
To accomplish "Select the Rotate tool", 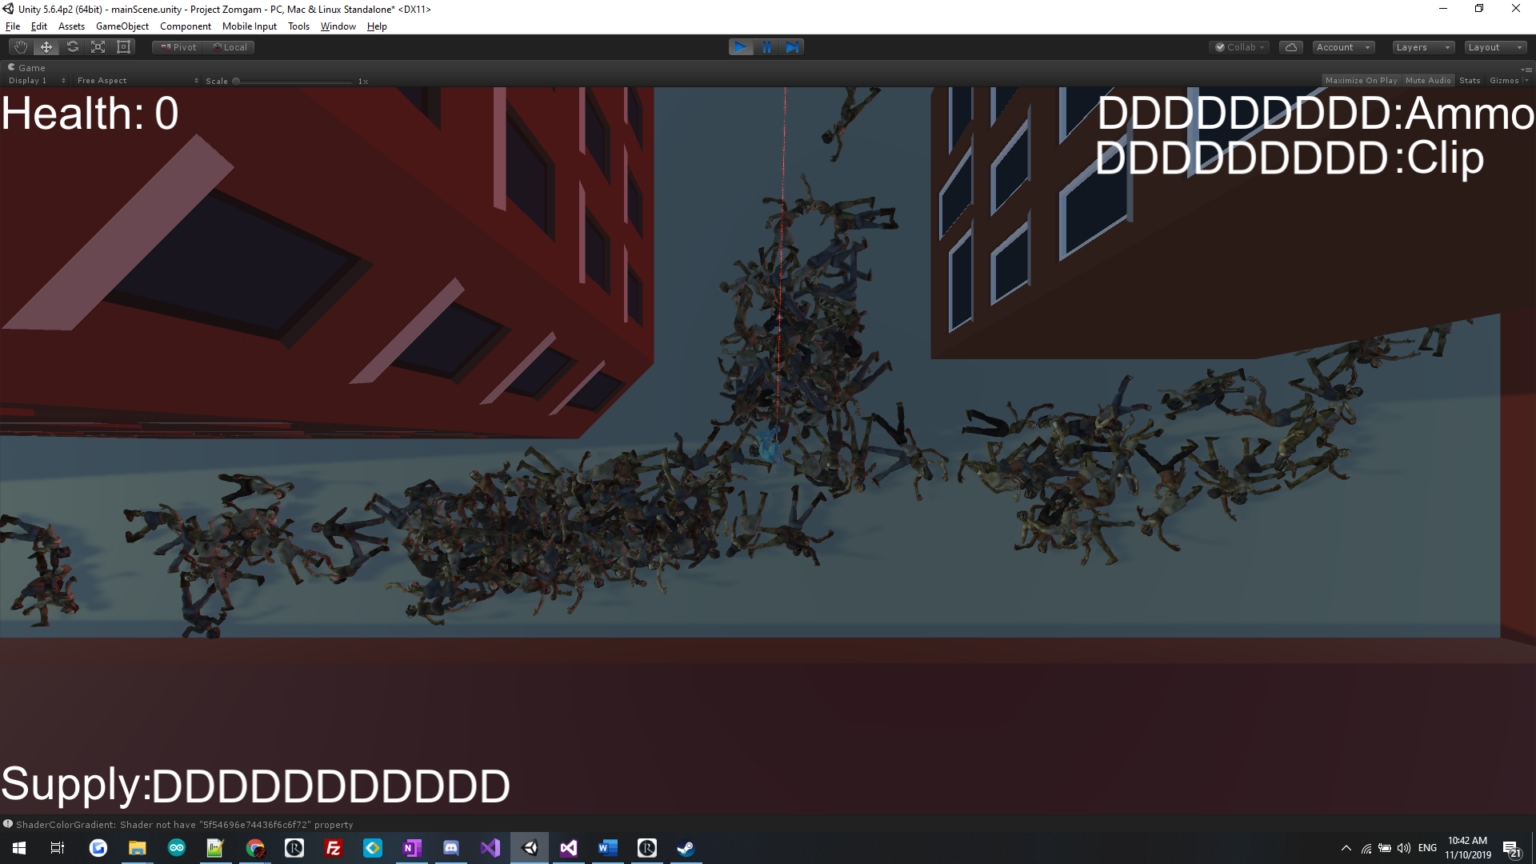I will click(x=72, y=46).
